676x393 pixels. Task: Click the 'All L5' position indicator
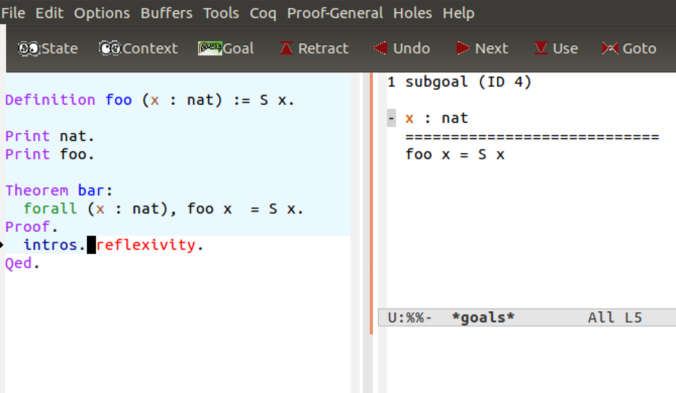click(x=615, y=318)
